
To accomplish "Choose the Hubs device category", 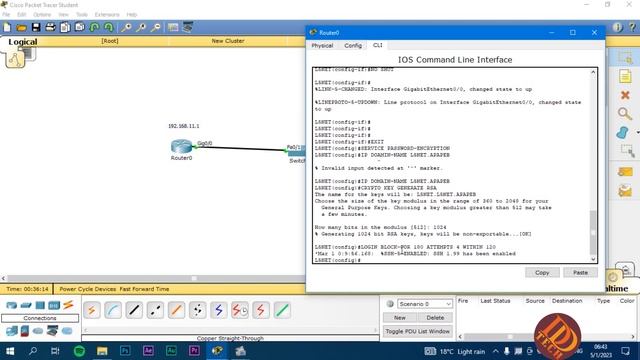I will (40, 305).
